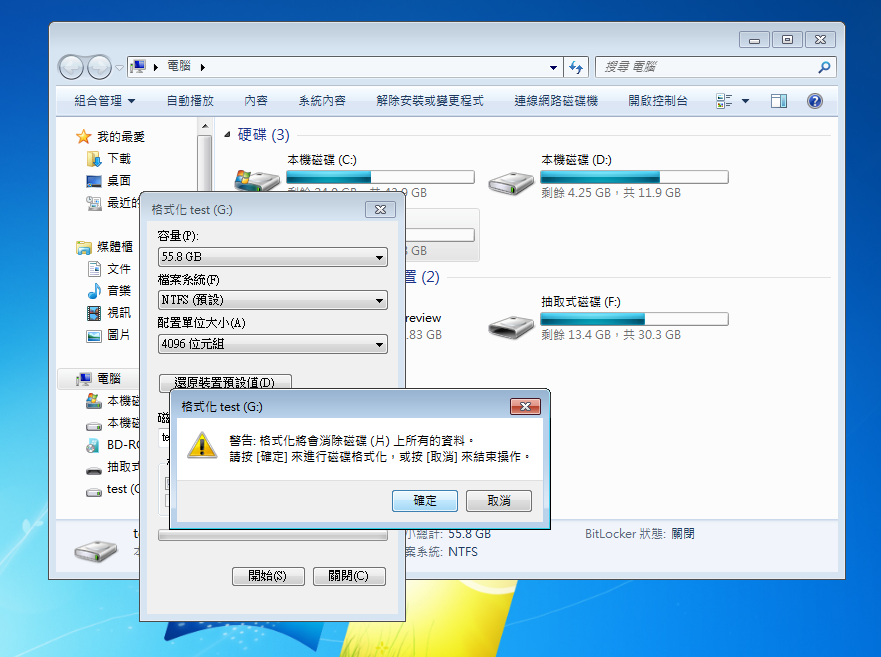
Task: Click 內容 in the toolbar
Action: tap(256, 101)
